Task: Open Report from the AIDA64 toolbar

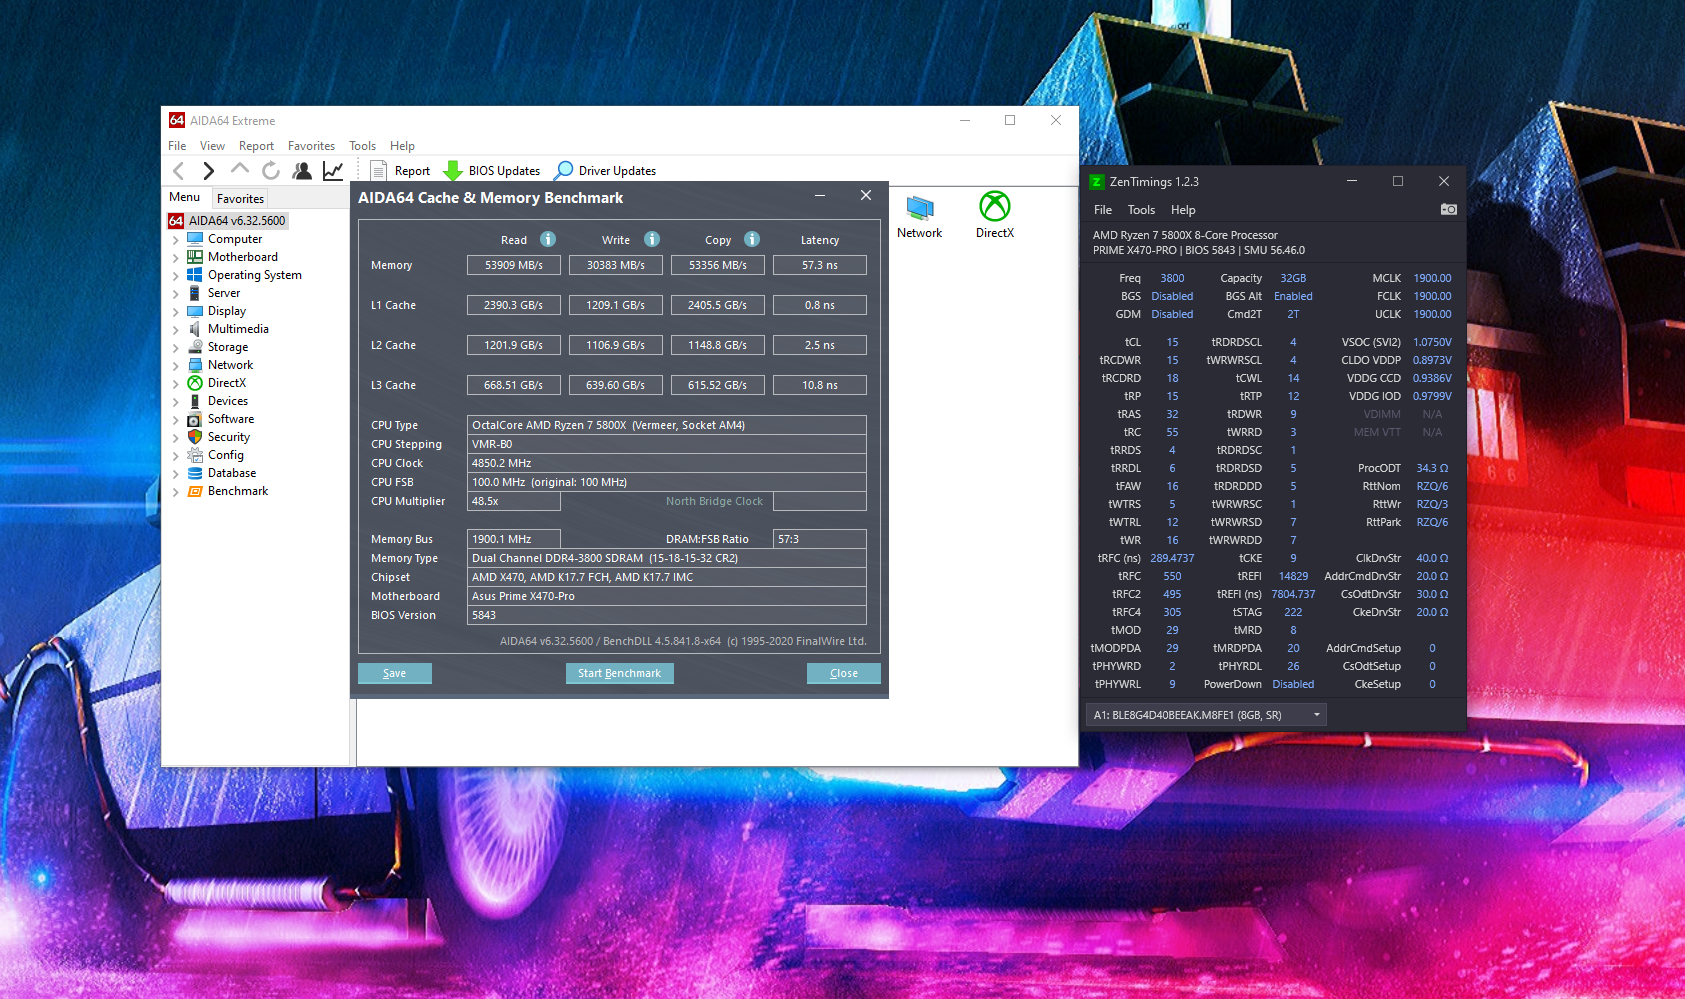Action: [x=400, y=171]
